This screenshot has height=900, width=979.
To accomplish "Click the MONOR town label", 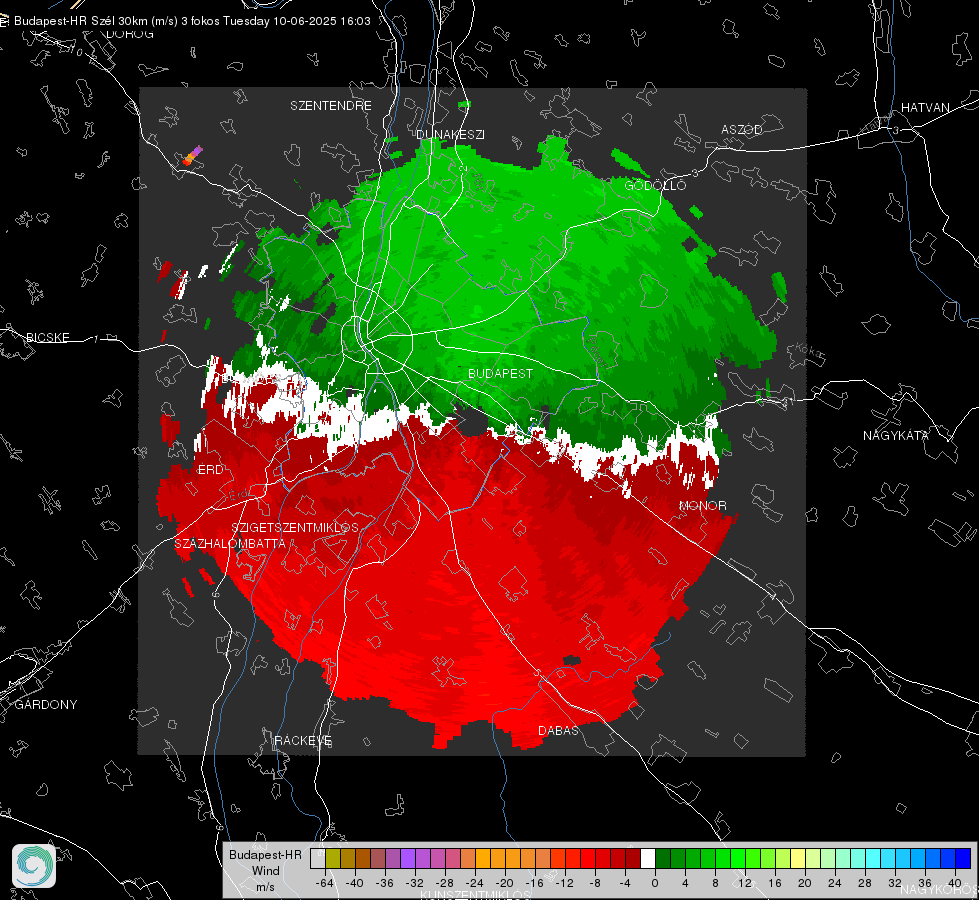I will coord(703,506).
